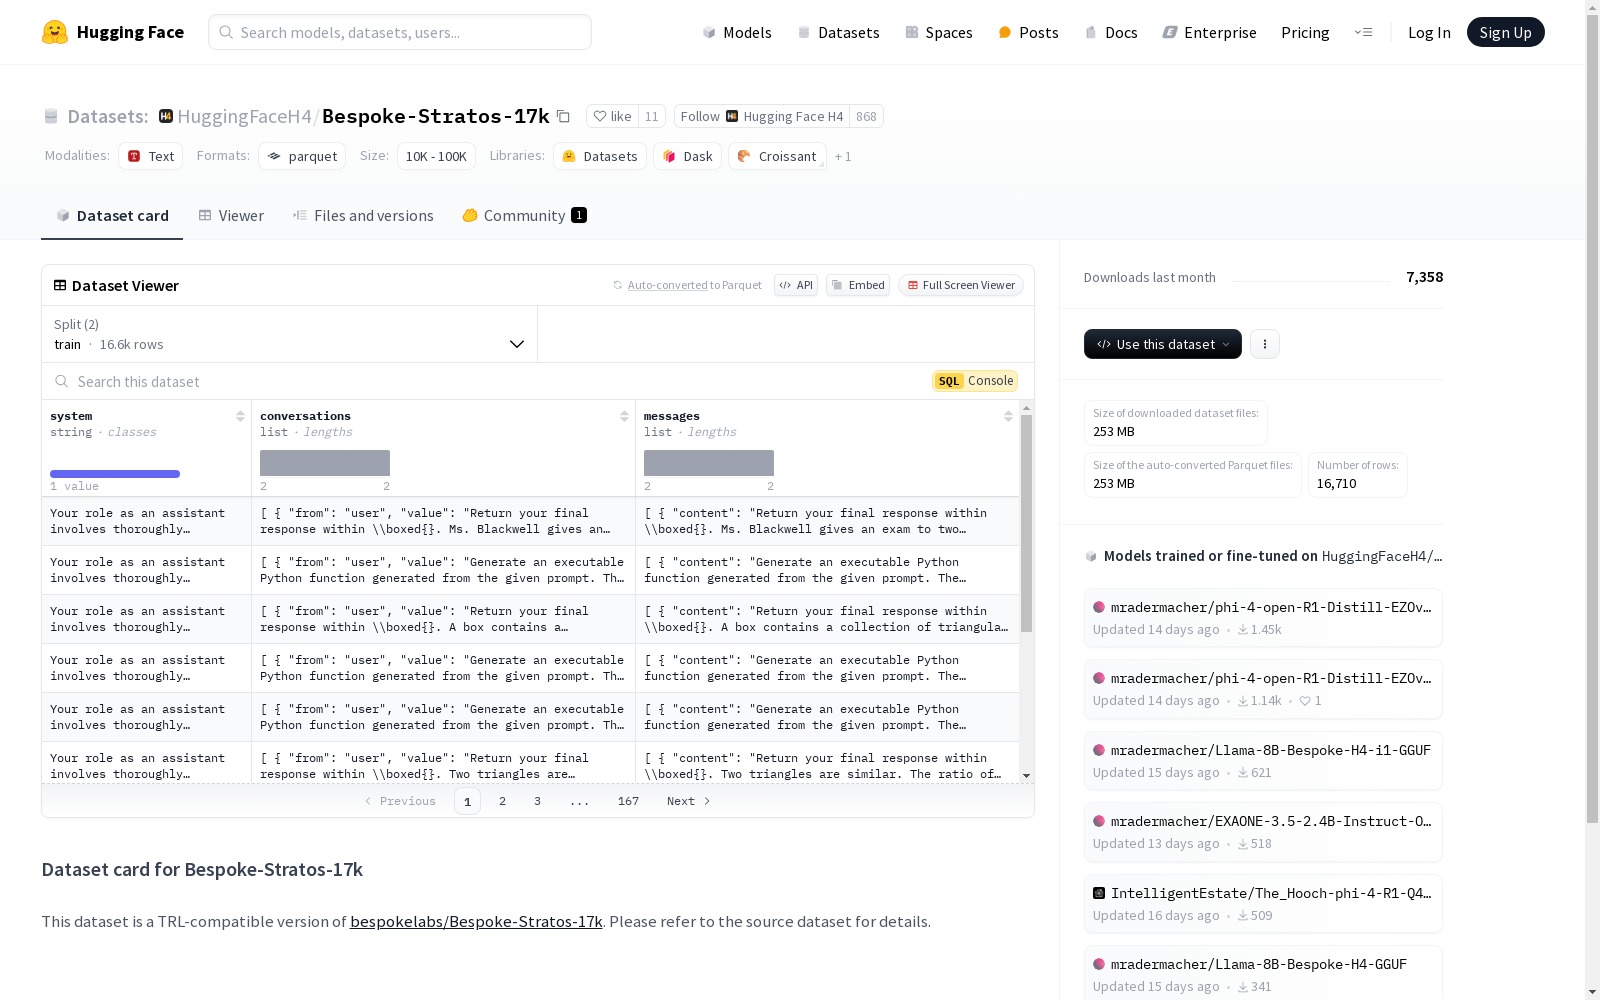Click the SQL Console button
This screenshot has width=1600, height=1000.
(975, 381)
